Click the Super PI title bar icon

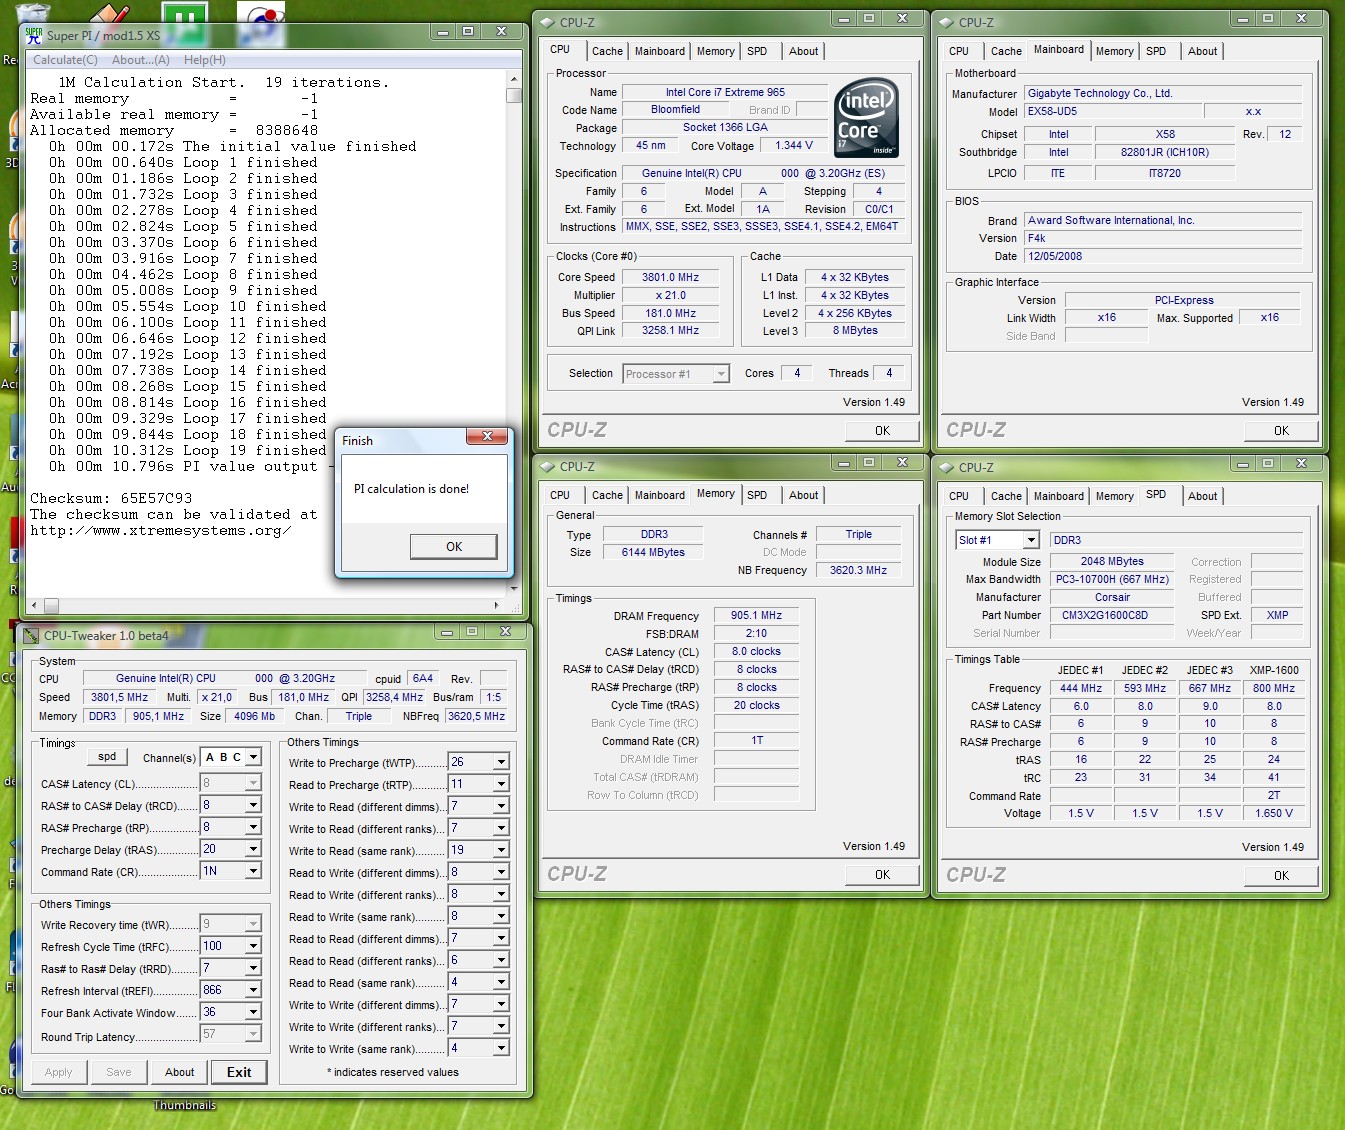pos(34,35)
